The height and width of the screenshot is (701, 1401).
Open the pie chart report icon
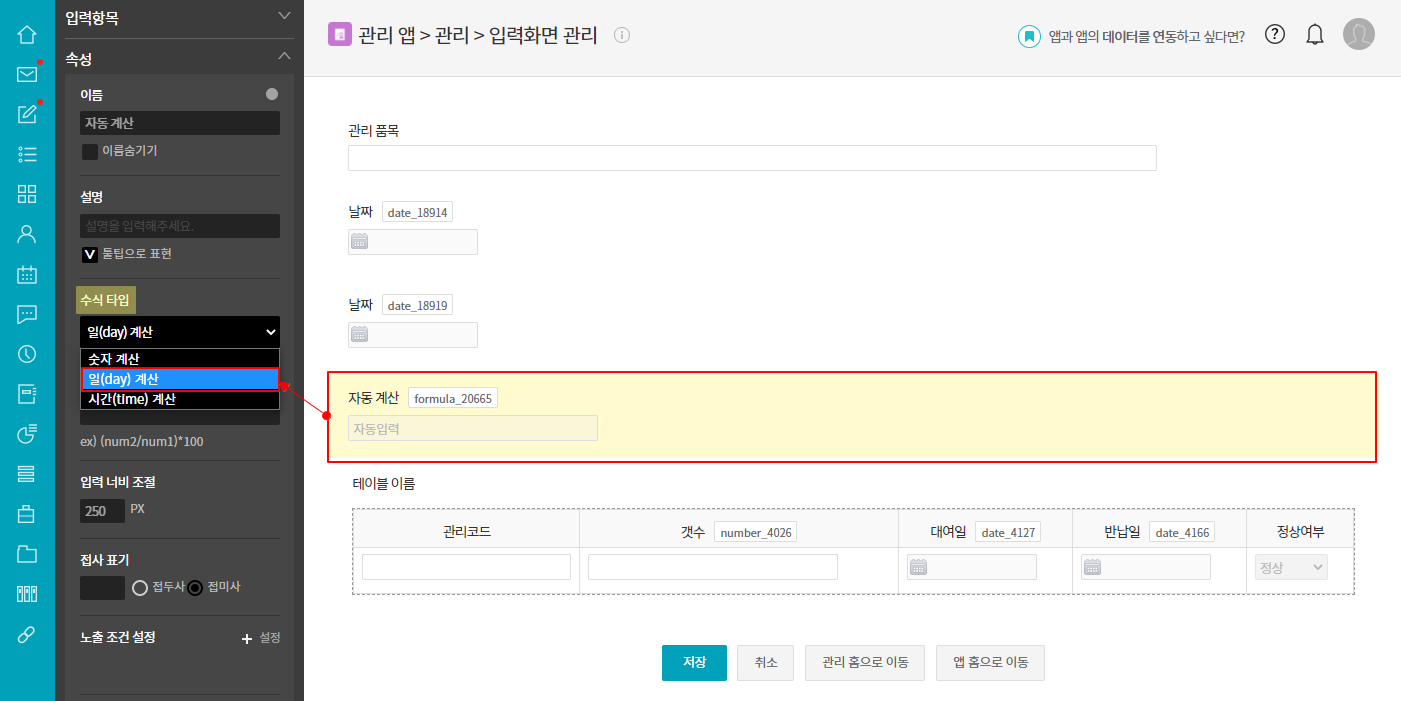(x=27, y=434)
